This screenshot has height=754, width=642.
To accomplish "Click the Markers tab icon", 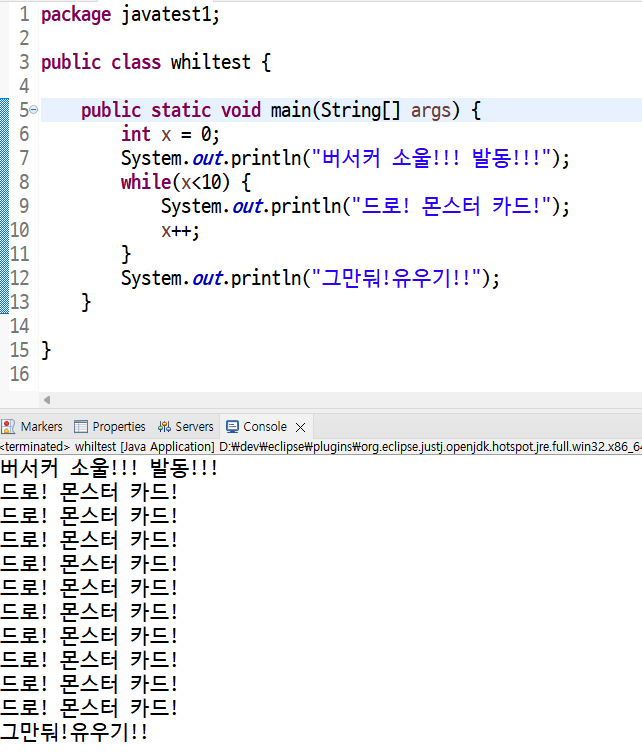I will (x=8, y=427).
